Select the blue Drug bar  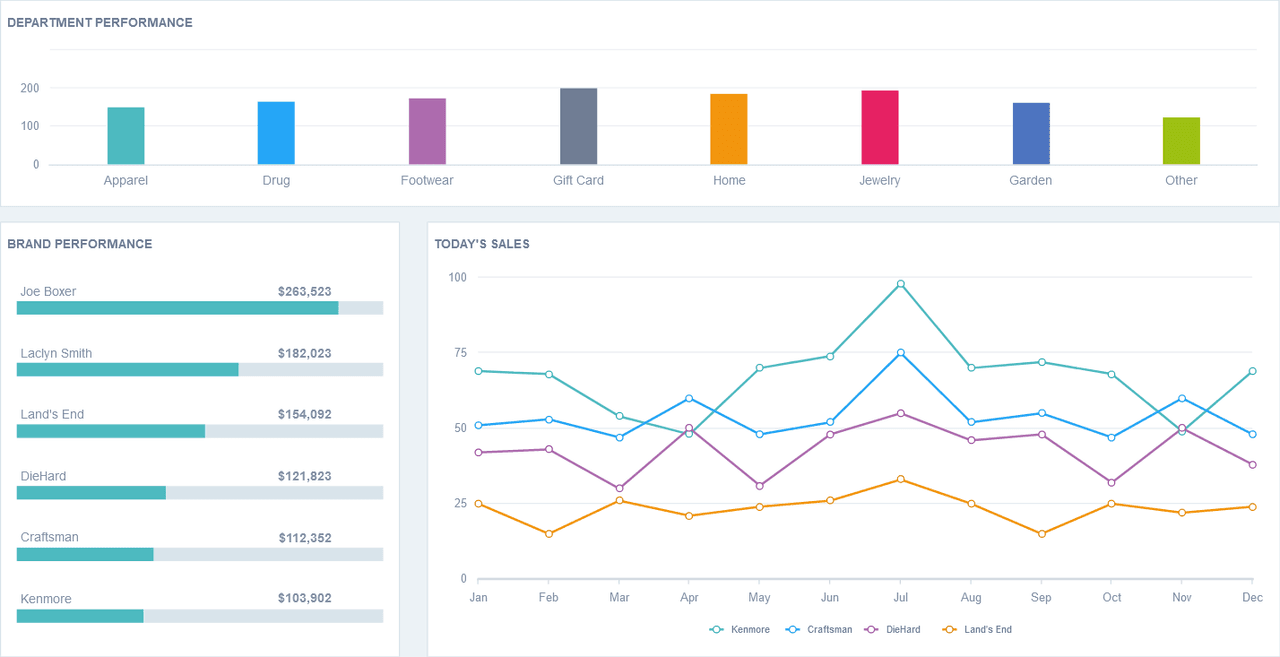click(x=276, y=133)
